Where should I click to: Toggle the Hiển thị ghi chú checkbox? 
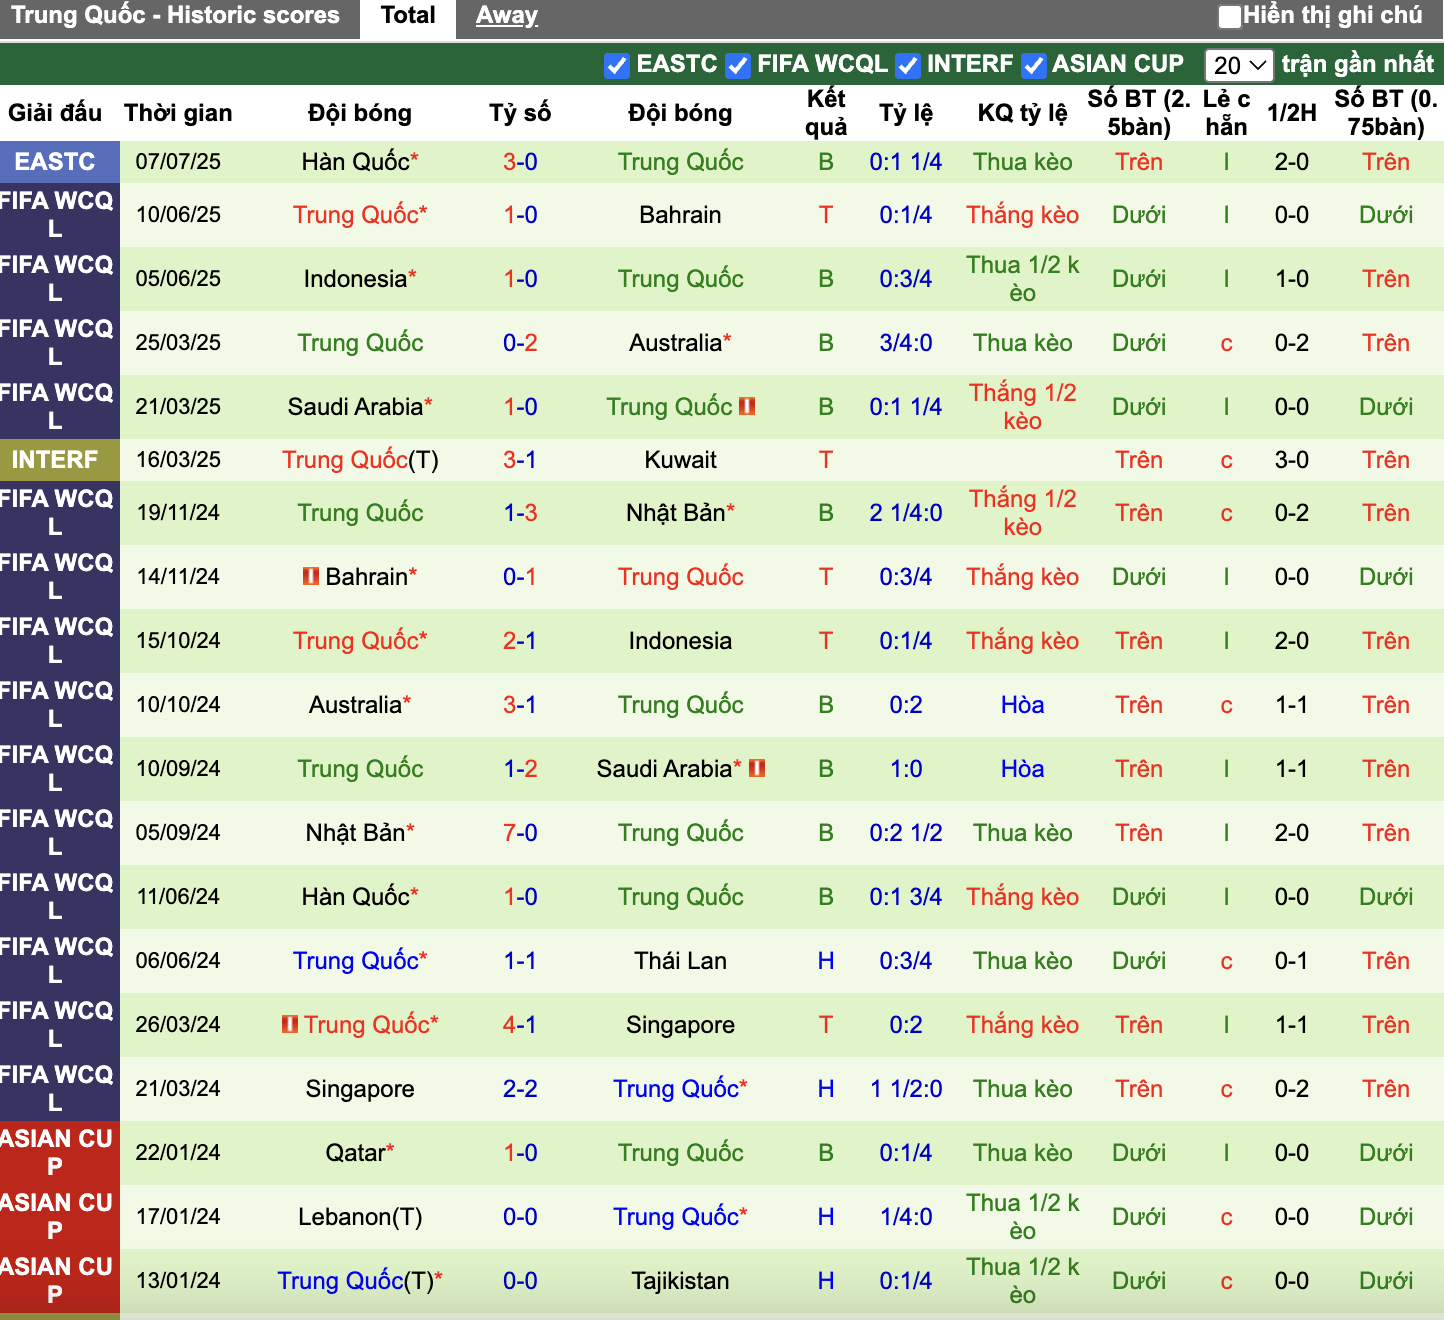tap(1230, 16)
